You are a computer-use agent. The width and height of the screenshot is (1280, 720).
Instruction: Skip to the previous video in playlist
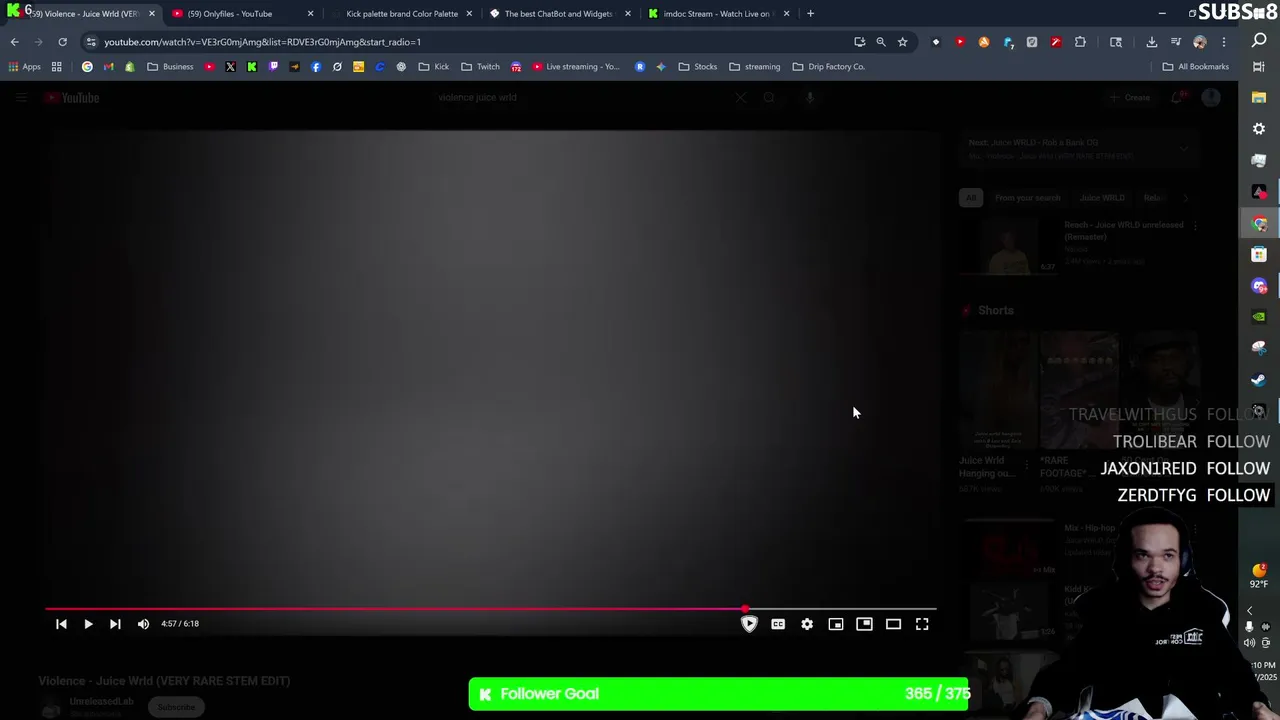[61, 624]
